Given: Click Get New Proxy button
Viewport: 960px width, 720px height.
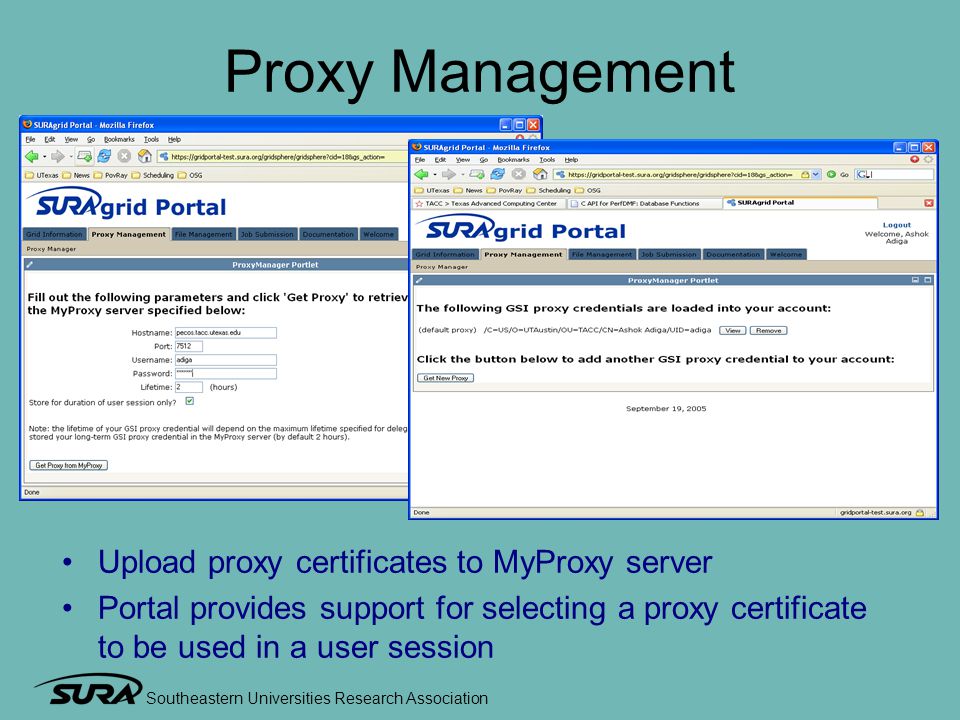Looking at the screenshot, I should tap(446, 378).
